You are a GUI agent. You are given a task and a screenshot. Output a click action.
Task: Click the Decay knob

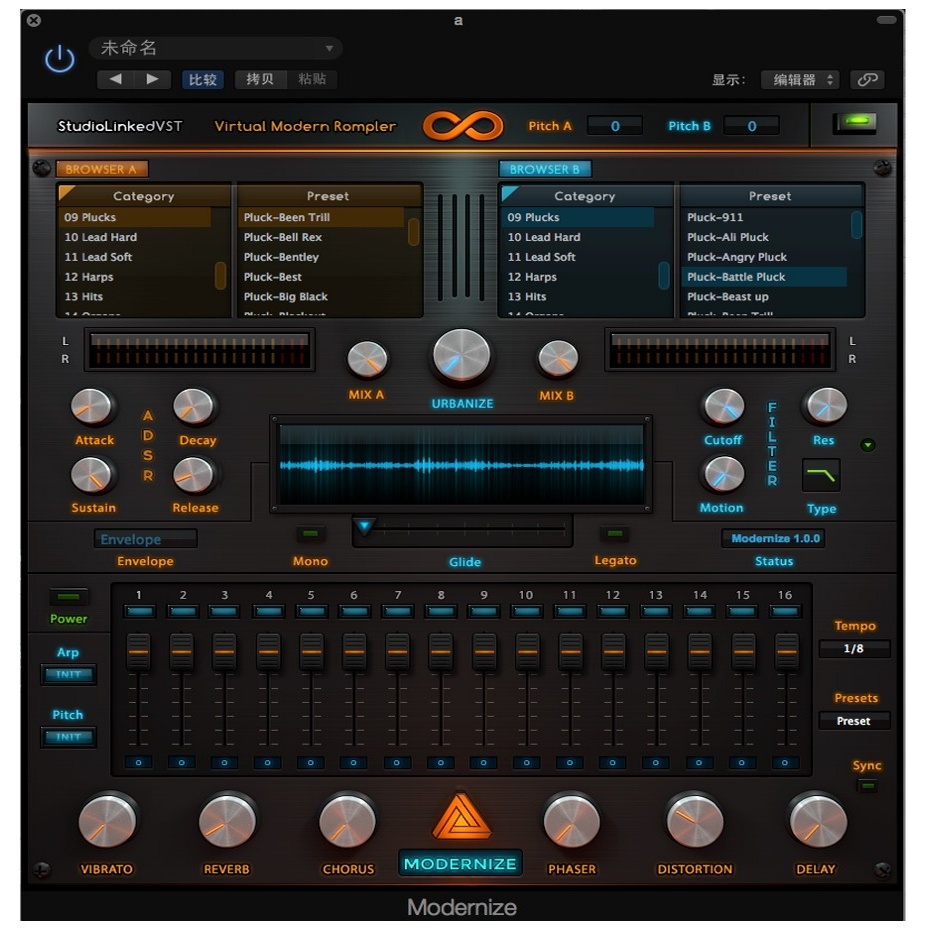[193, 407]
